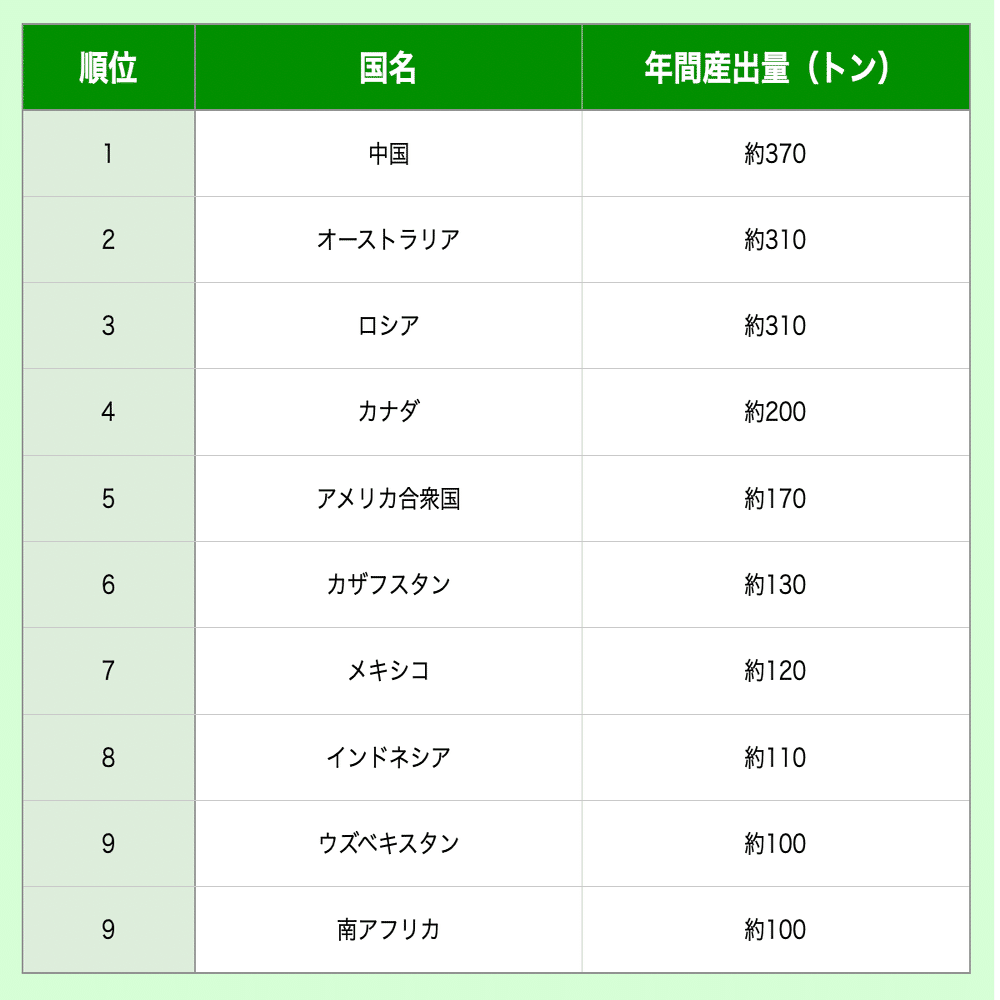Select the 約200 production cell
Image resolution: width=1000 pixels, height=1000 pixels.
(x=775, y=412)
